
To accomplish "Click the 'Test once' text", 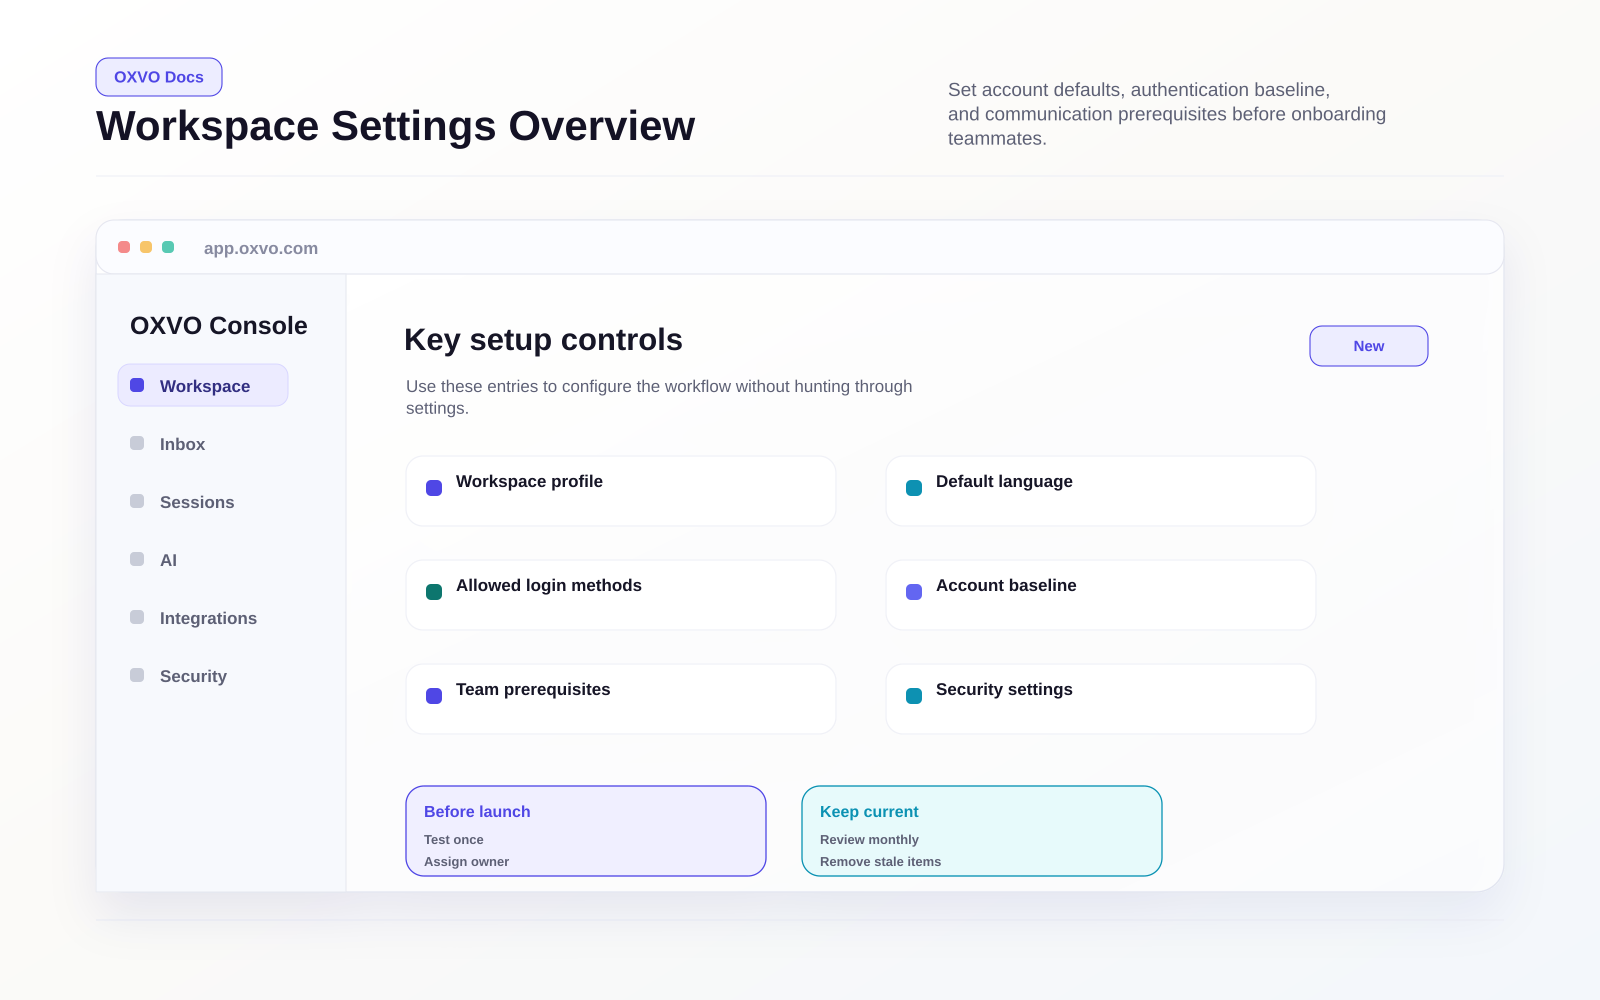I will 454,840.
